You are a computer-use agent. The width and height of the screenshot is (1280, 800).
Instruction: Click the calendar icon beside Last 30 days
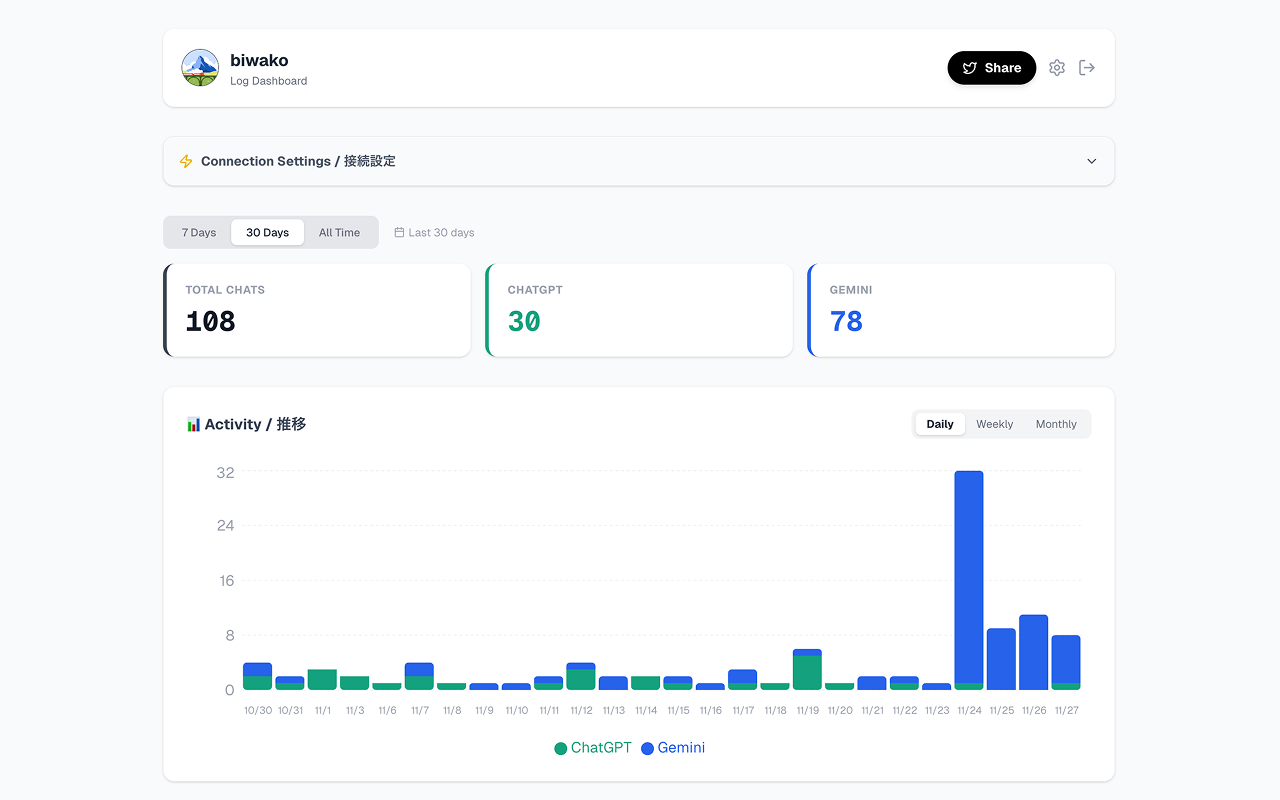pos(399,233)
